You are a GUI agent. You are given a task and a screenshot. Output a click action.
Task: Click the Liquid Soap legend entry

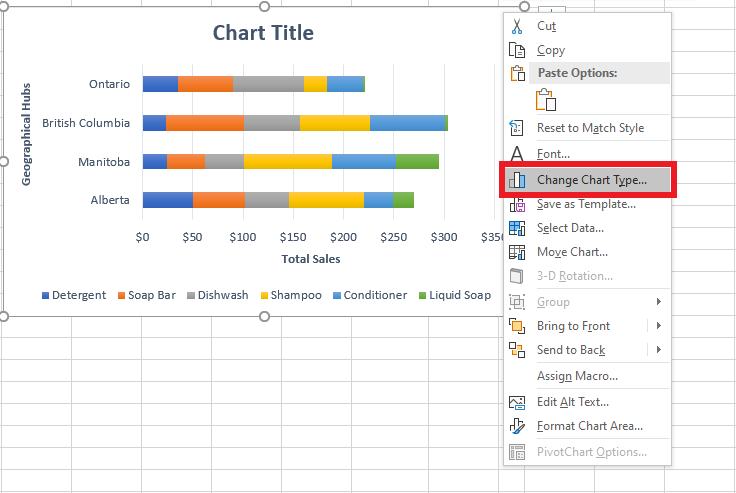pos(455,295)
